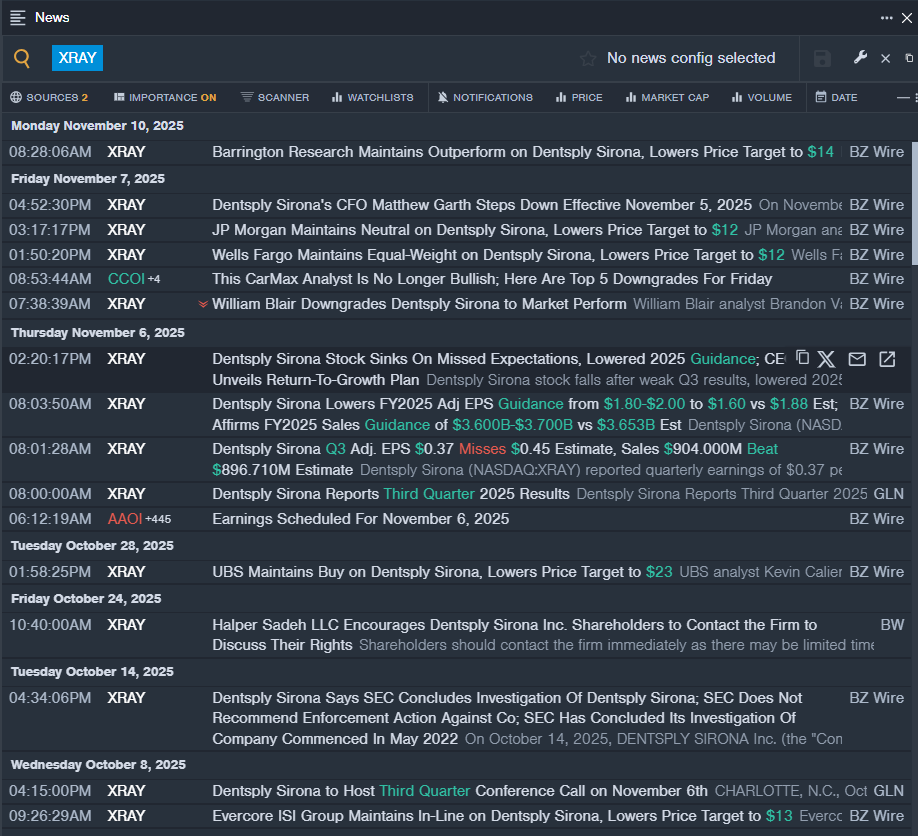Toggle the Notifications bell filter
918x836 pixels.
point(486,97)
